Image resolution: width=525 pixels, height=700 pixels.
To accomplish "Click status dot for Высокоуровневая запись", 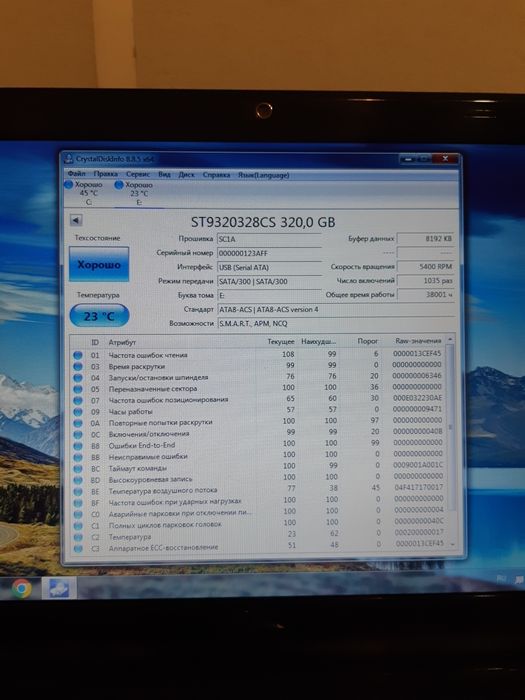I will [x=78, y=480].
